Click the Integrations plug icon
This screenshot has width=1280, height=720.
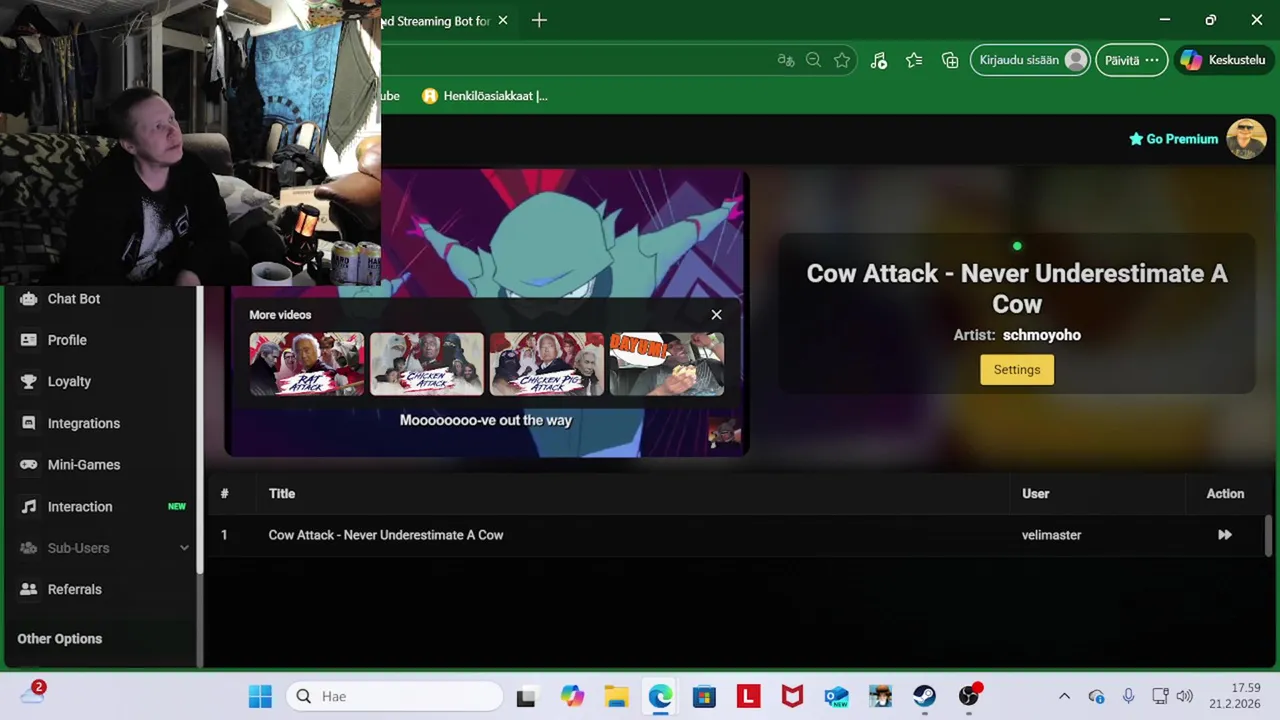(x=28, y=423)
